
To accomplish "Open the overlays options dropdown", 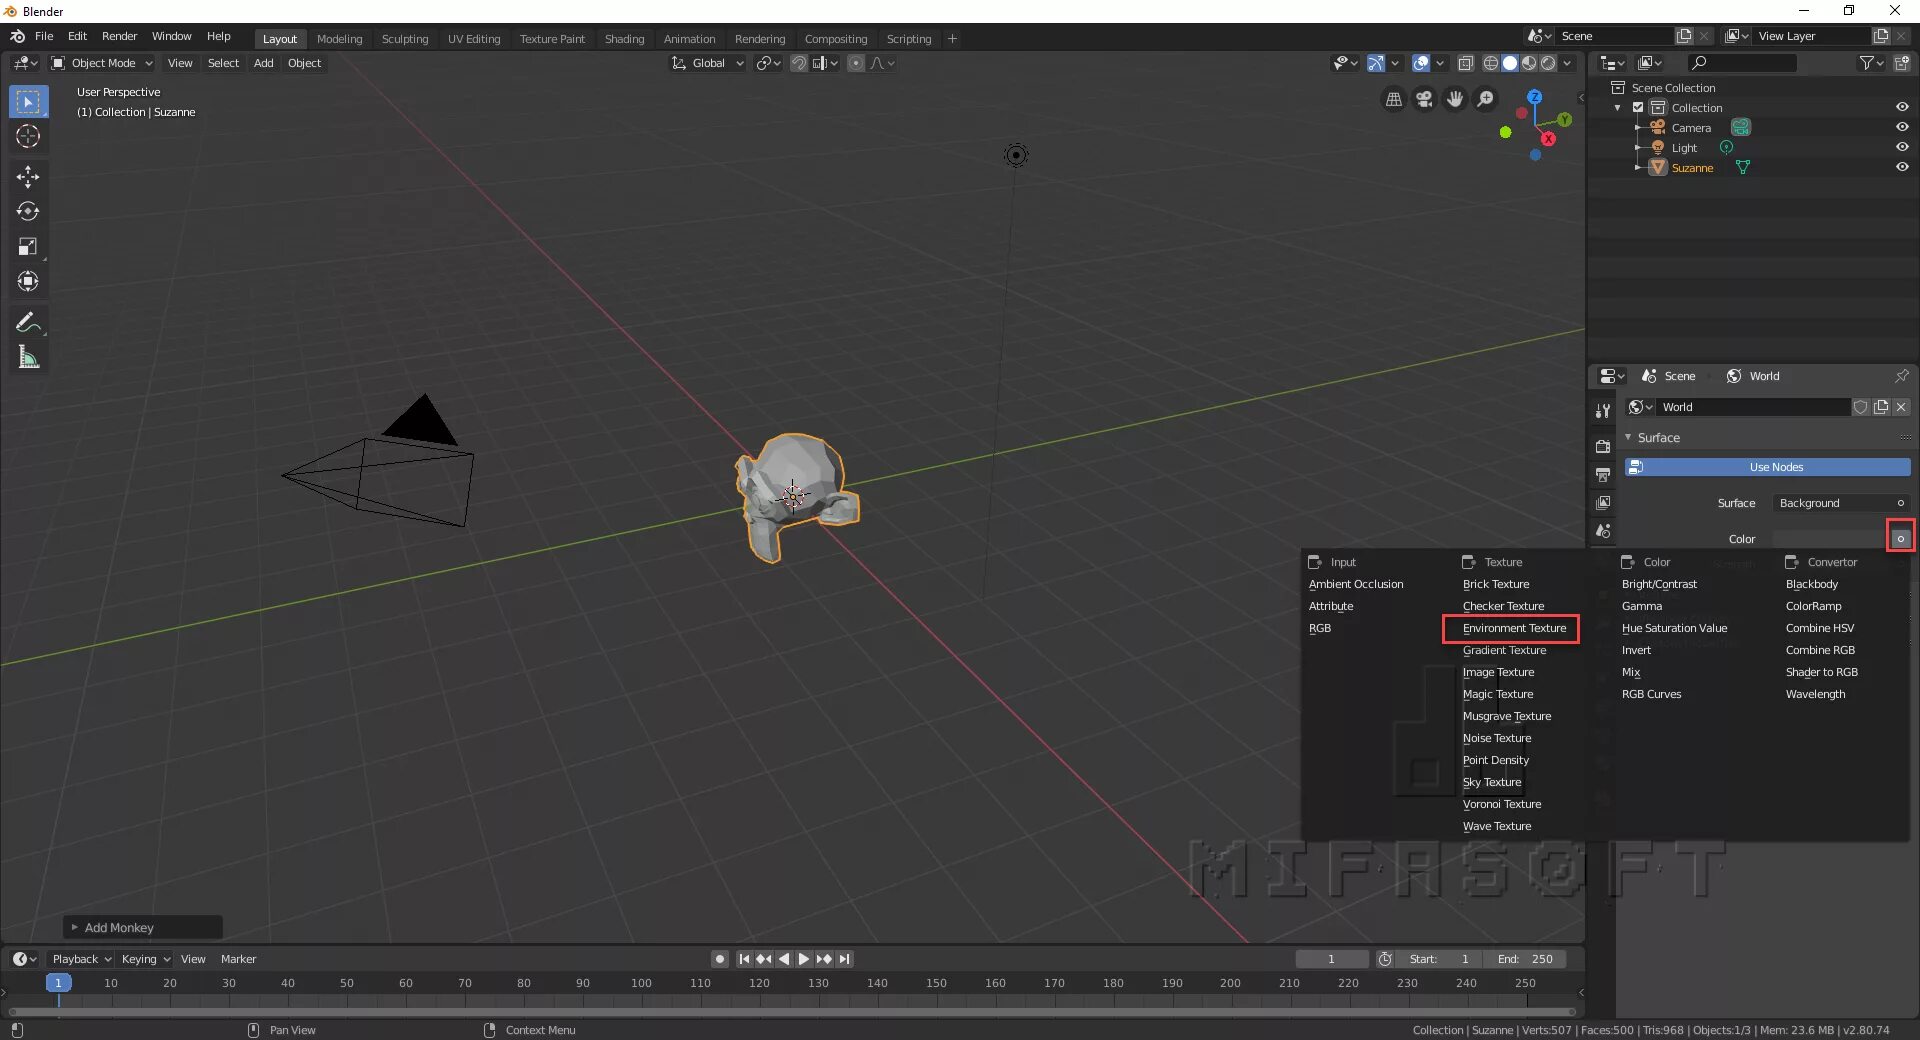I will pyautogui.click(x=1440, y=63).
